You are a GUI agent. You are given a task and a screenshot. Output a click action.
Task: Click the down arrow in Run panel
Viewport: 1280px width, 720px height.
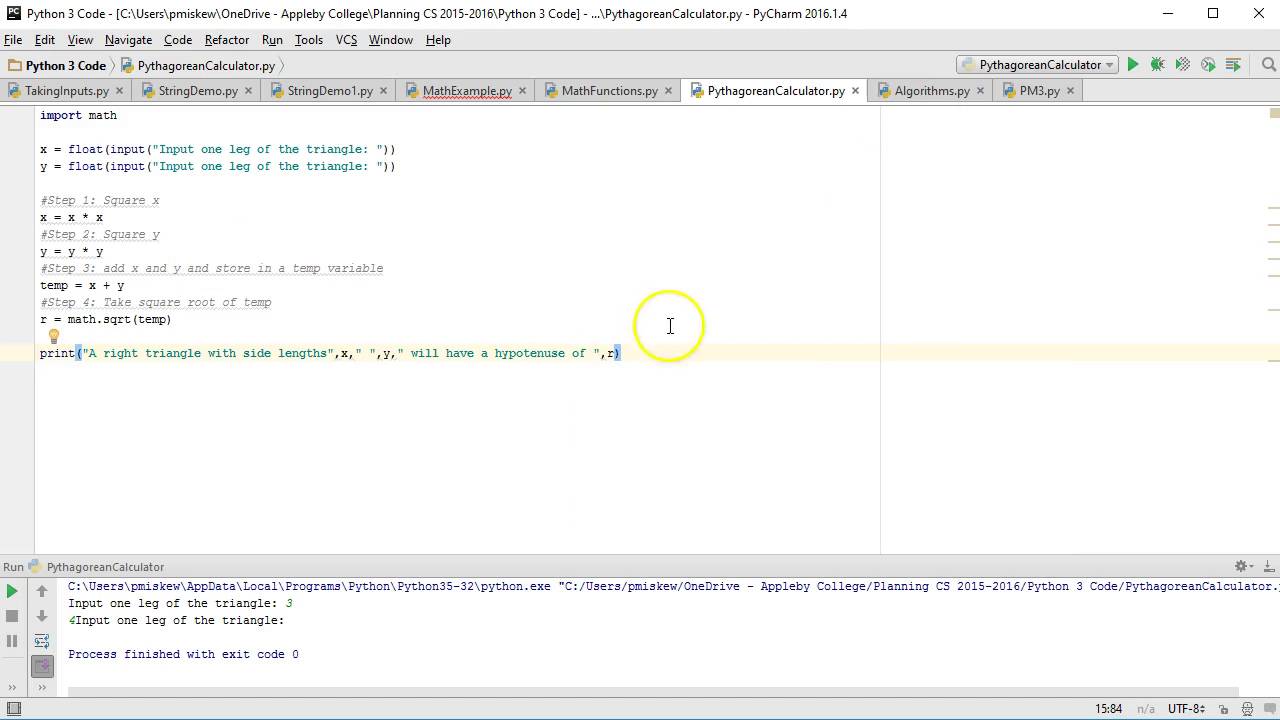point(42,616)
